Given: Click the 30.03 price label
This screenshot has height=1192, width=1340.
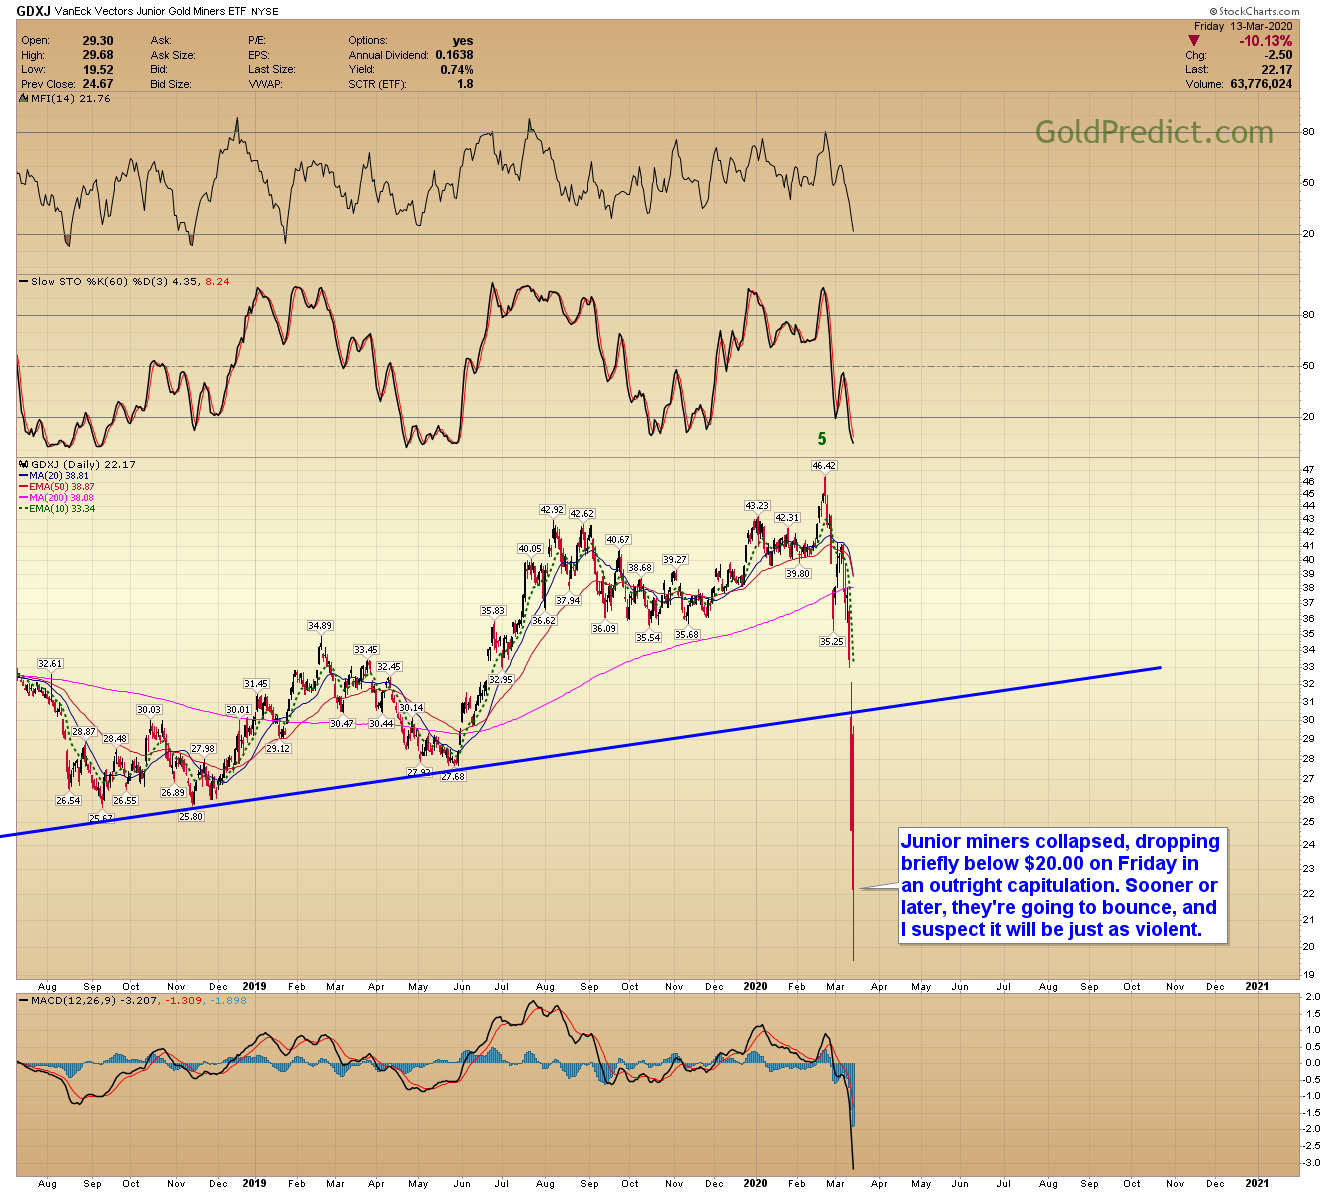Looking at the screenshot, I should click(x=149, y=710).
